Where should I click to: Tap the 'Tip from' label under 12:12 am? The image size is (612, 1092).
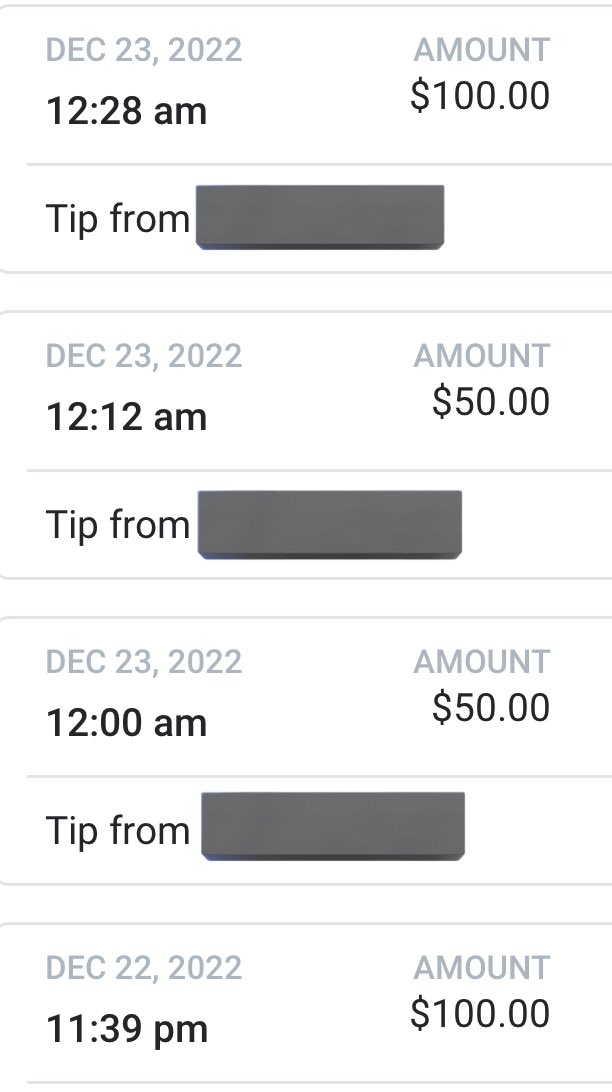[118, 524]
